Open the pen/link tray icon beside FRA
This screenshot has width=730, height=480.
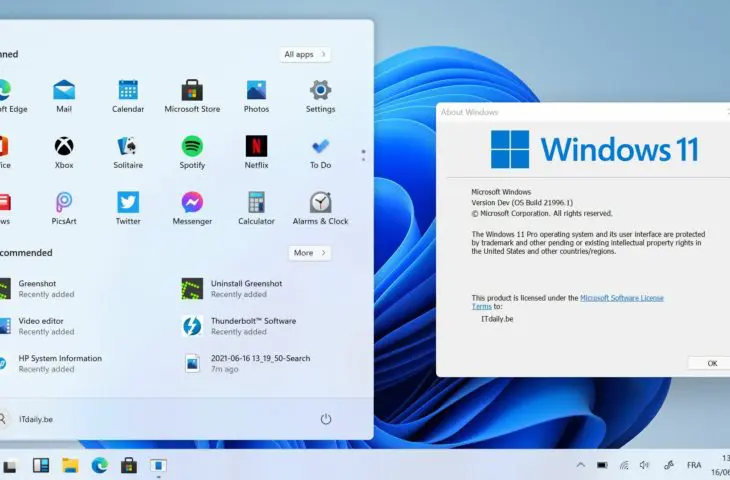click(669, 465)
